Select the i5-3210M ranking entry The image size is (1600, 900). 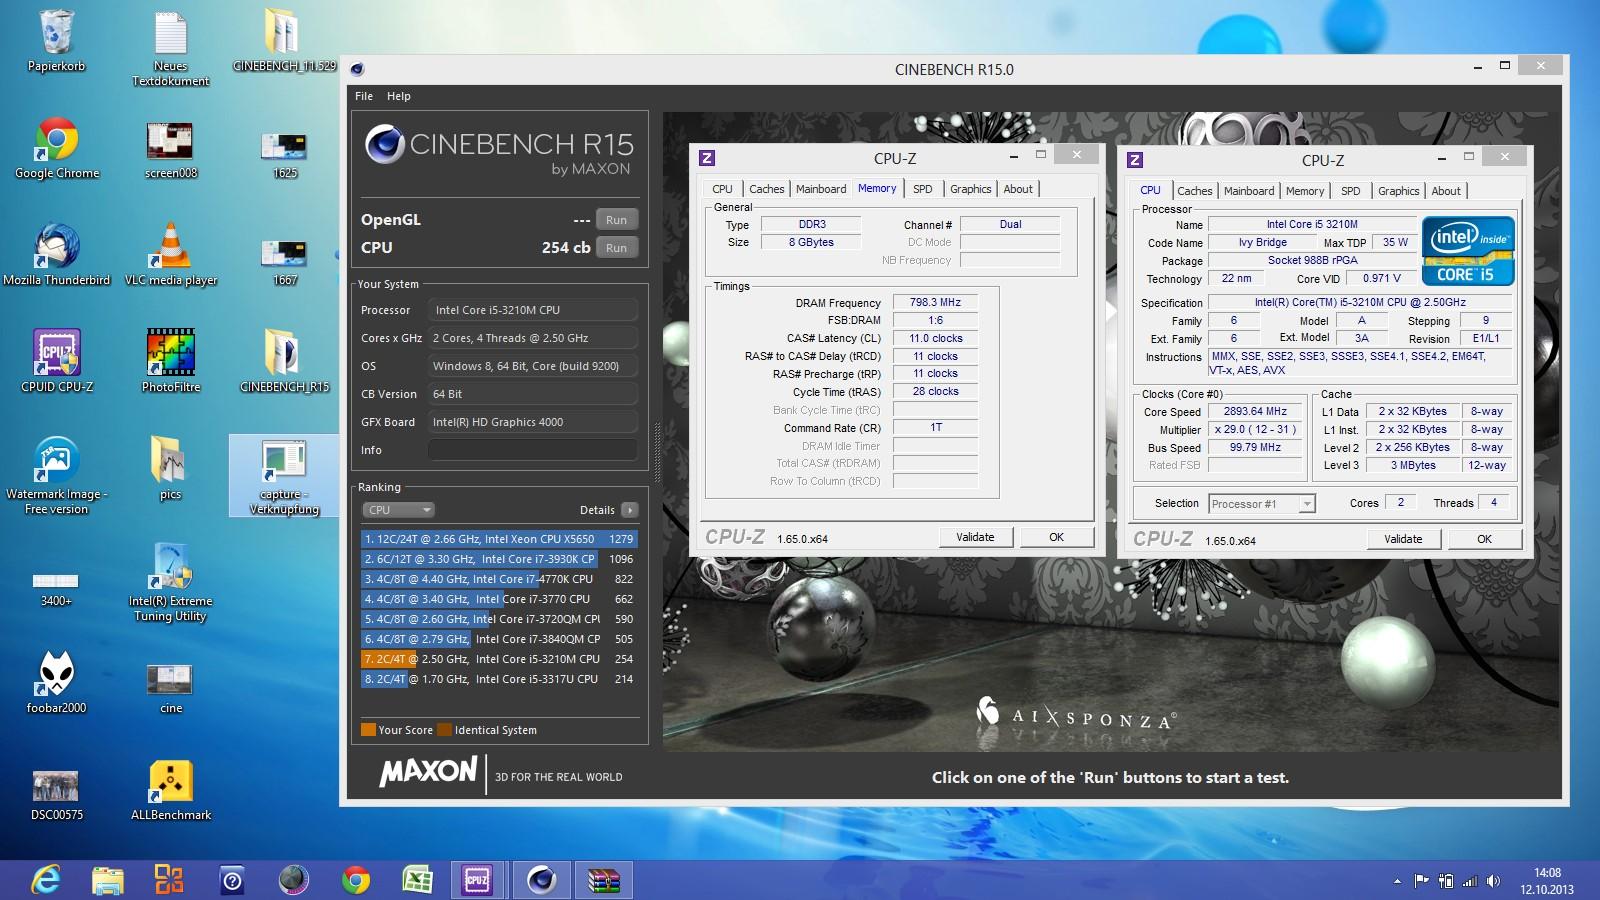pos(498,659)
